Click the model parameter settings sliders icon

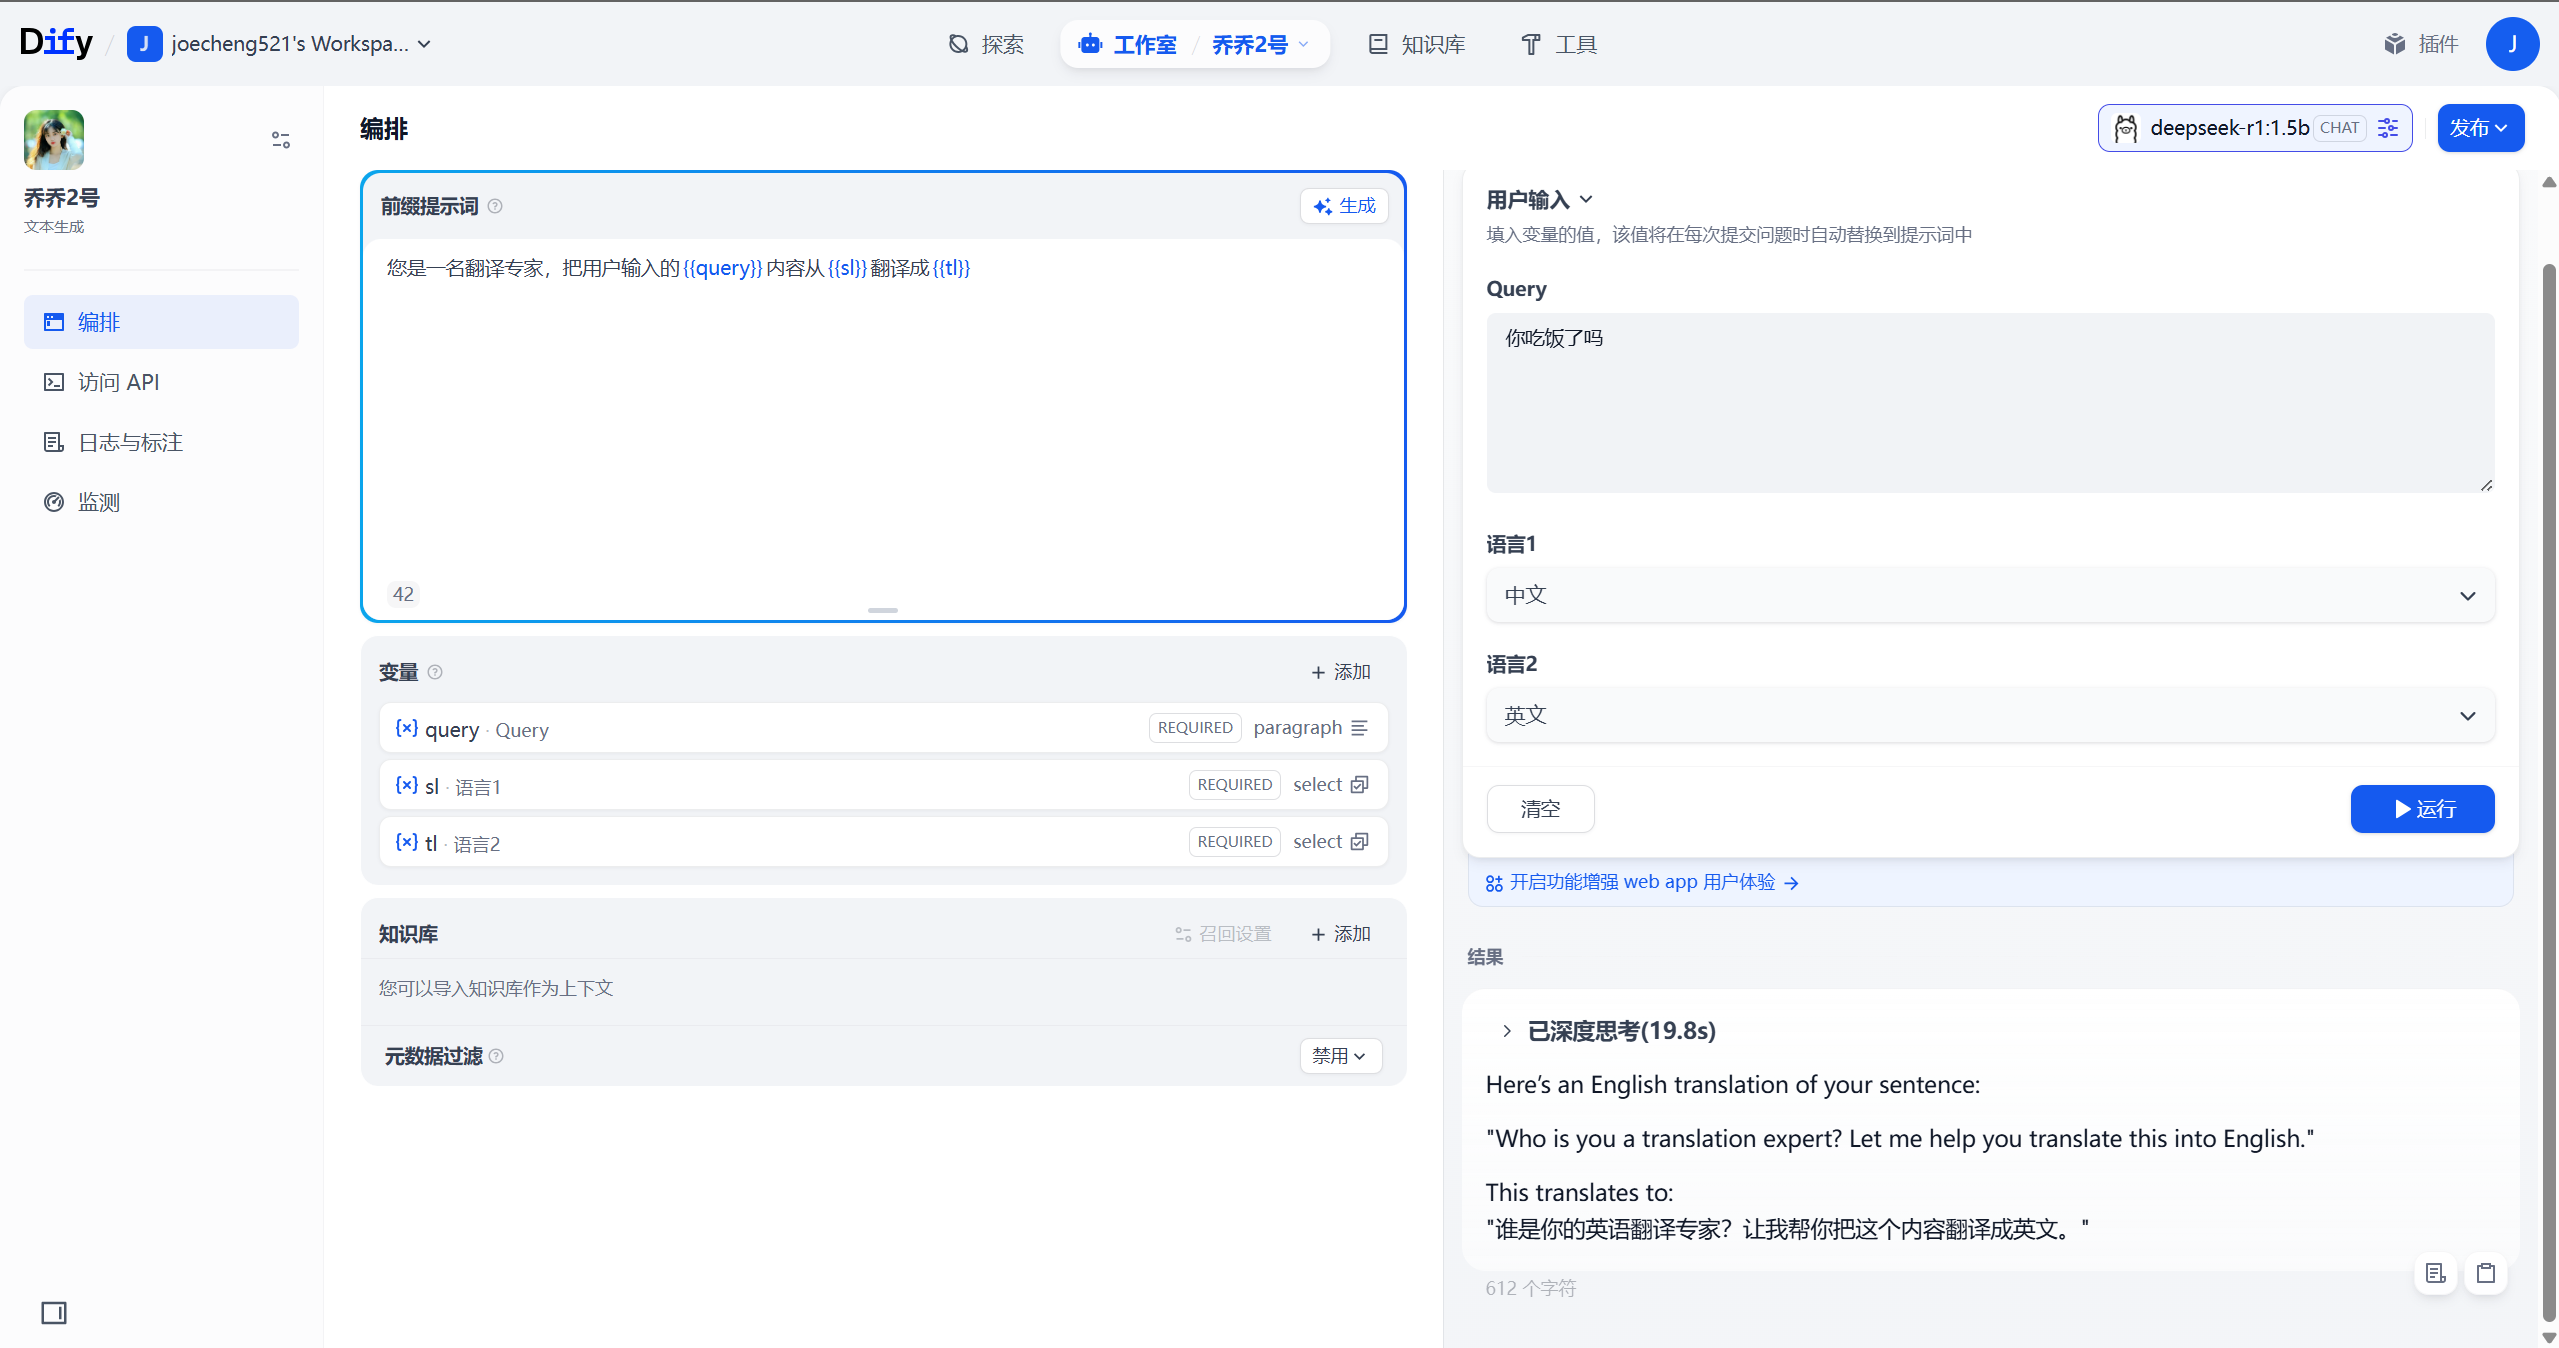point(2388,128)
